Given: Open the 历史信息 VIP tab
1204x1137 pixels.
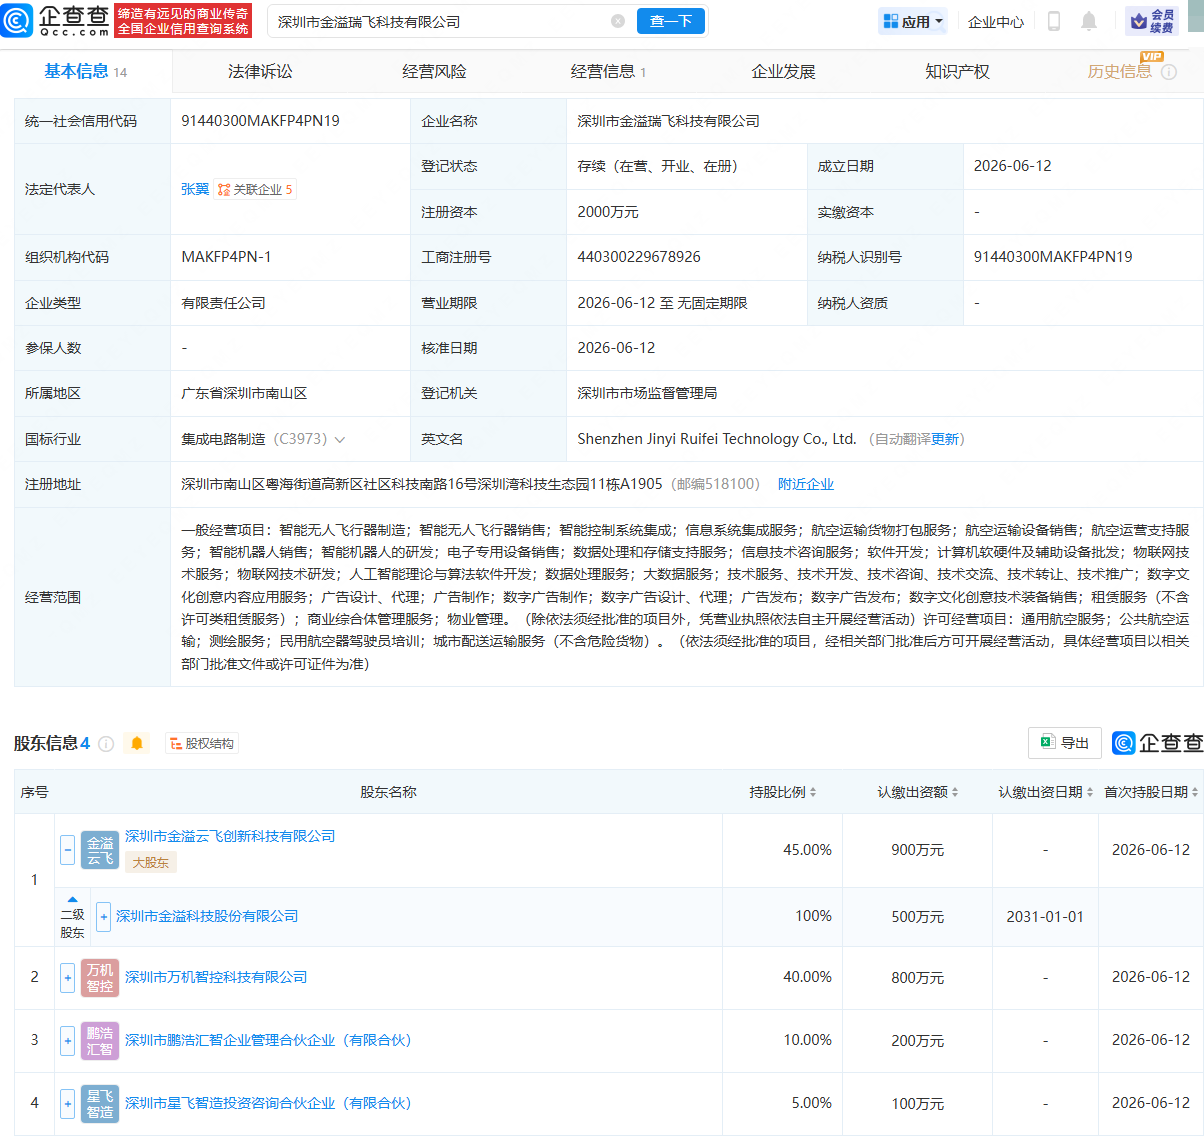Looking at the screenshot, I should pos(1119,71).
